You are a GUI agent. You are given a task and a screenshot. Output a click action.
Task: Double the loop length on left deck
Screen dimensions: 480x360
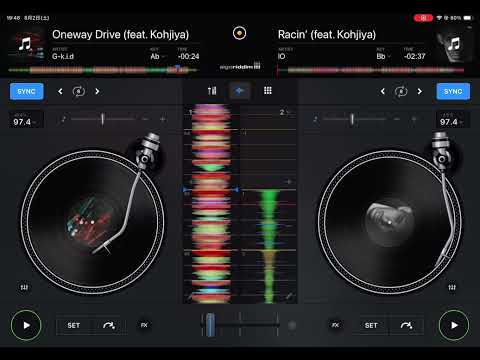pos(97,91)
